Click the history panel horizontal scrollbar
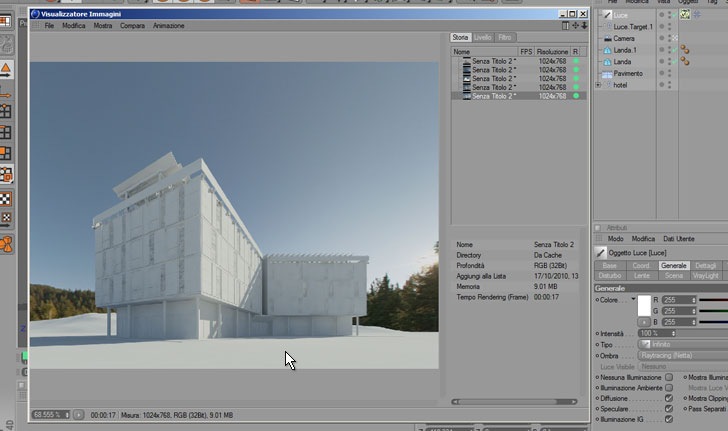 pos(514,402)
